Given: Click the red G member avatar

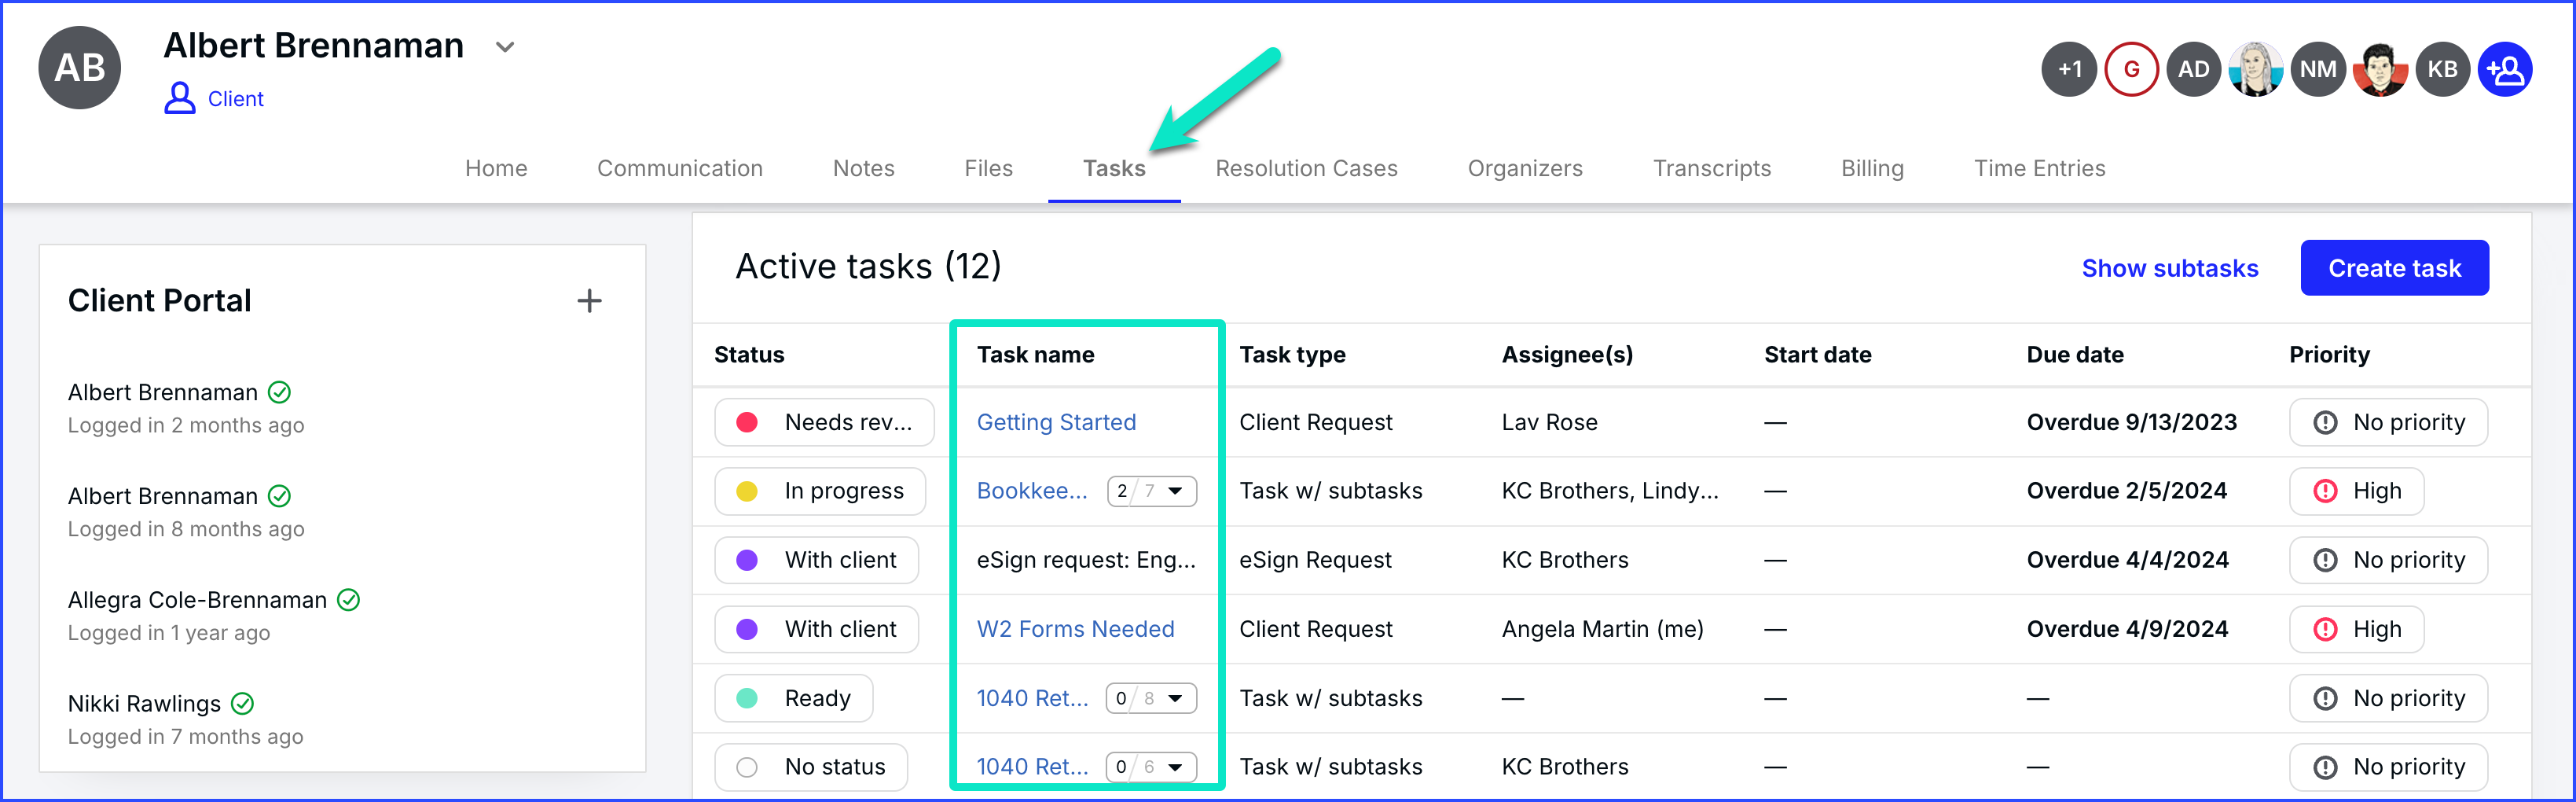Looking at the screenshot, I should click(2131, 70).
